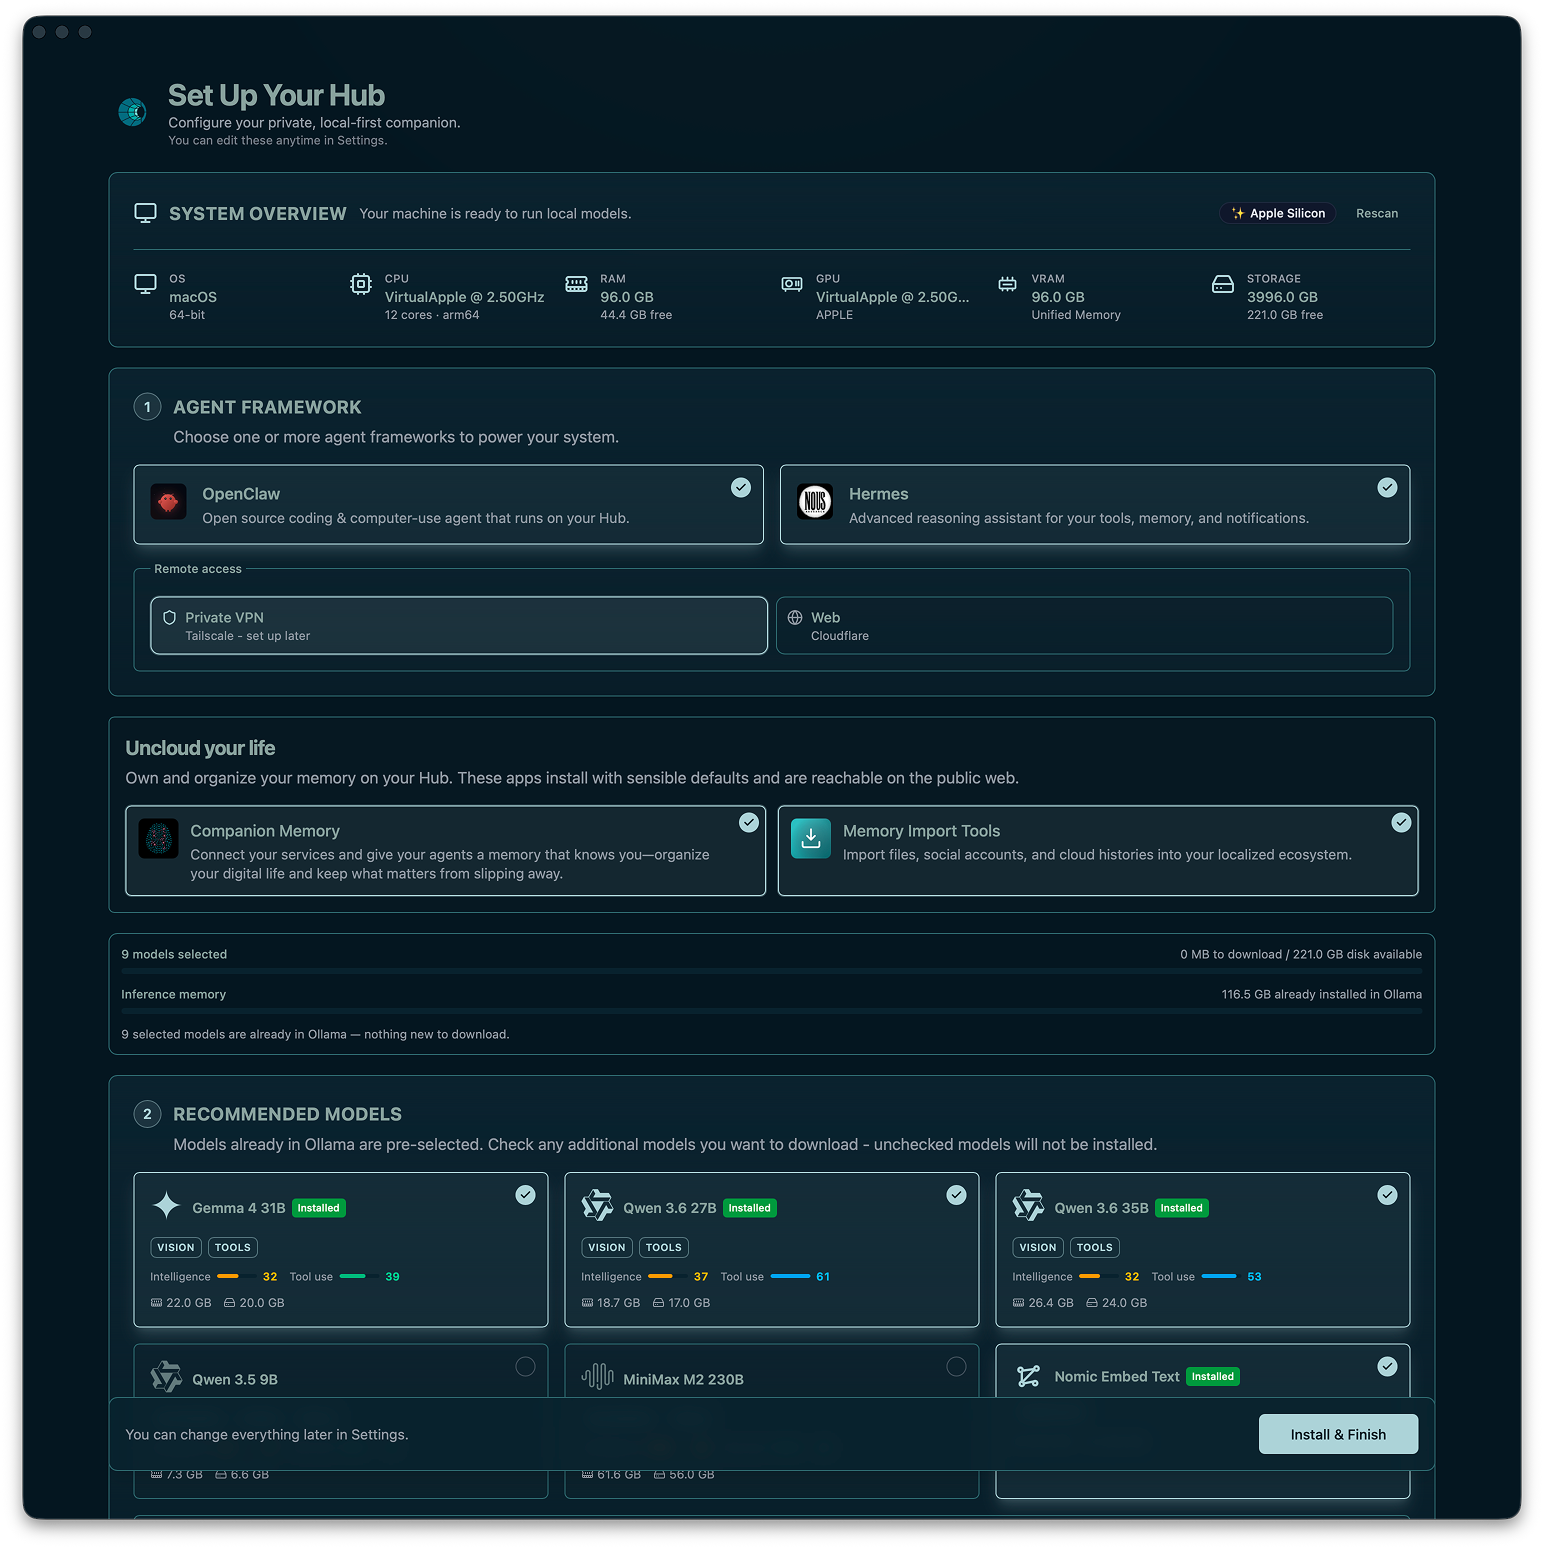This screenshot has height=1549, width=1544.
Task: Click the Qwen 3.6 35B VISION tag
Action: (1038, 1248)
